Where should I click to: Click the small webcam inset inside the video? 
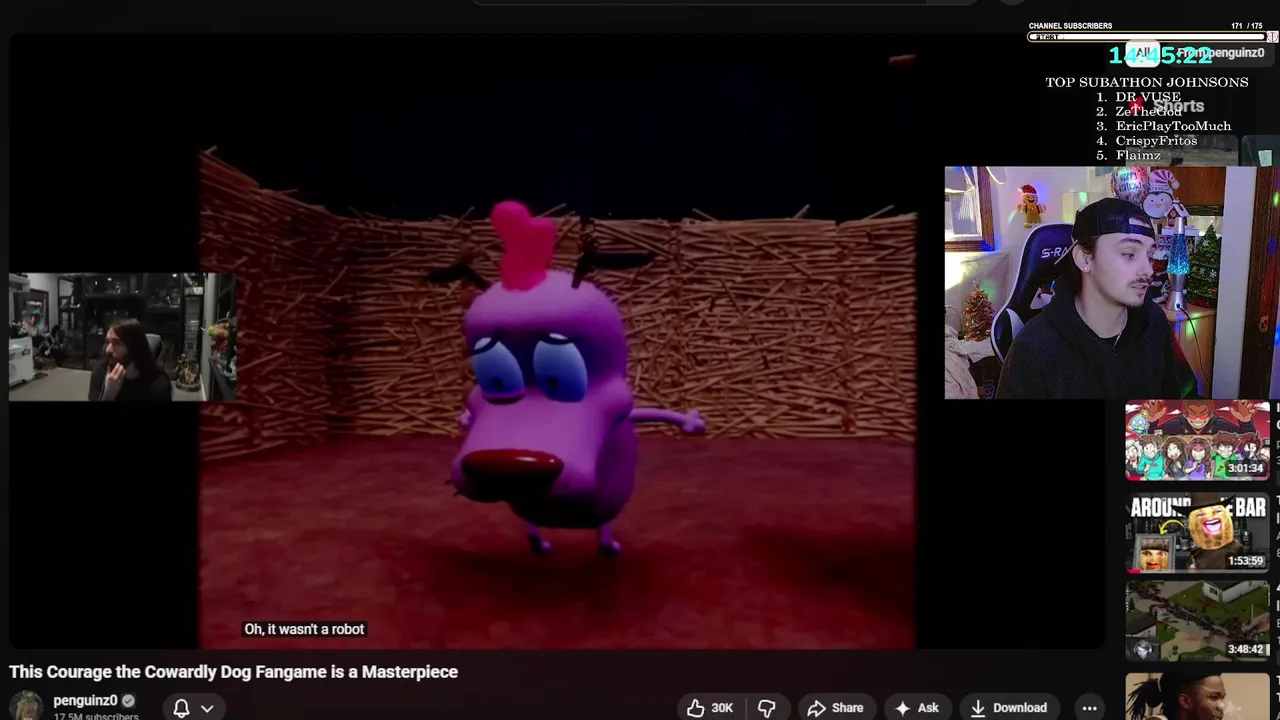click(x=122, y=337)
